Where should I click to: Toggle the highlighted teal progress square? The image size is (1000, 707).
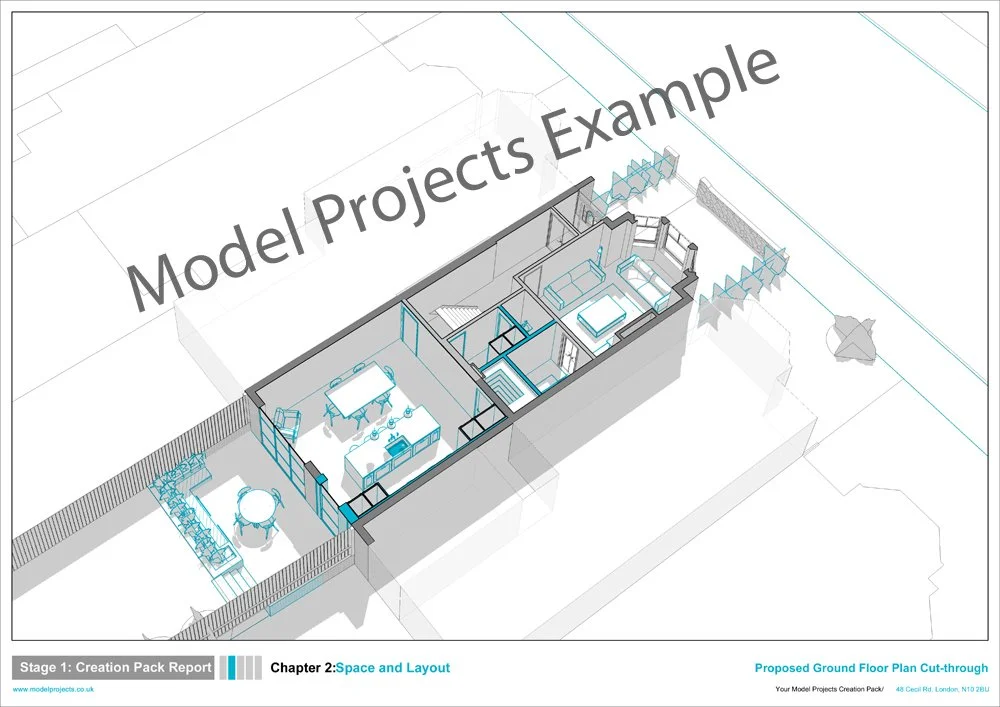click(x=231, y=670)
